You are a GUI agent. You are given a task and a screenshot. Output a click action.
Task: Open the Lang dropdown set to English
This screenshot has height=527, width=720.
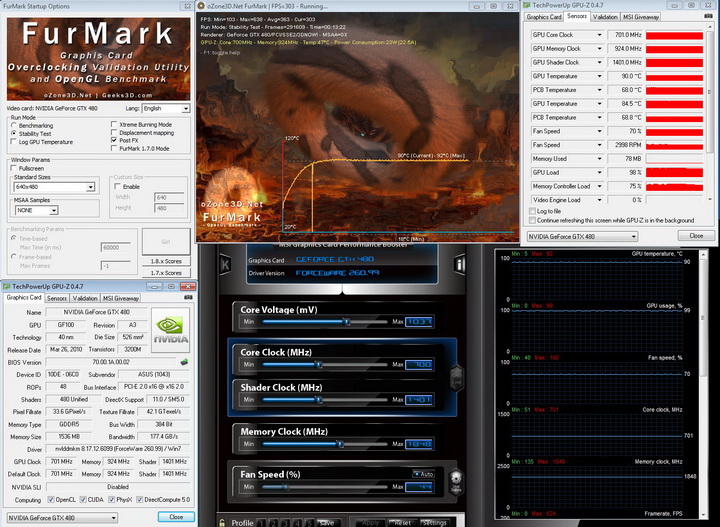[x=165, y=108]
